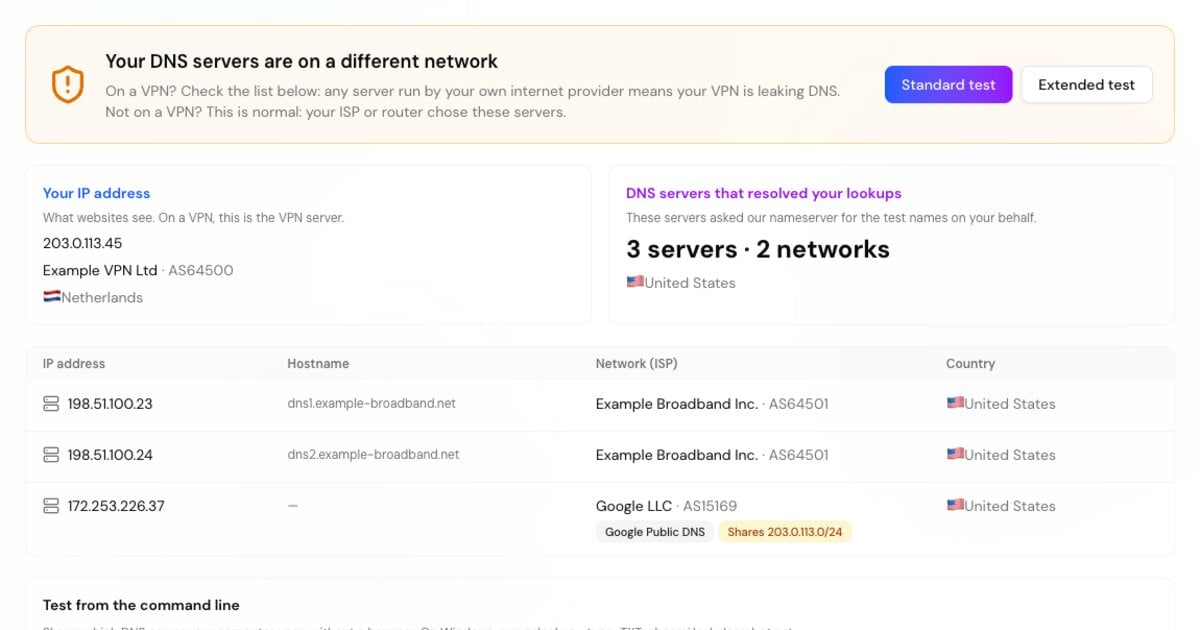Click server icon beside 172.253.226.37
Image resolution: width=1200 pixels, height=630 pixels.
pyautogui.click(x=51, y=506)
